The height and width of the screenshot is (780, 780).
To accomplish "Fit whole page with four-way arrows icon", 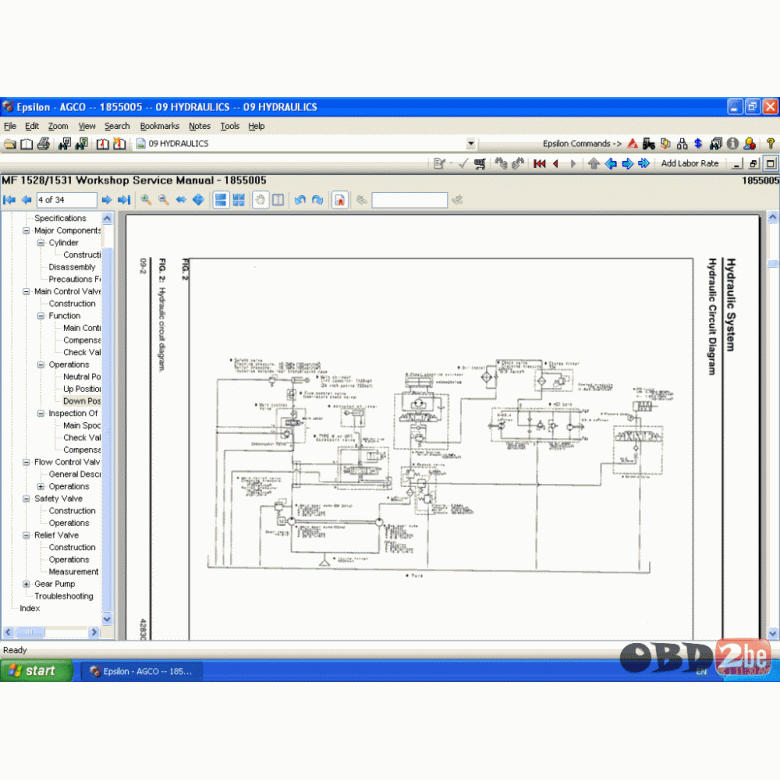I will click(198, 200).
